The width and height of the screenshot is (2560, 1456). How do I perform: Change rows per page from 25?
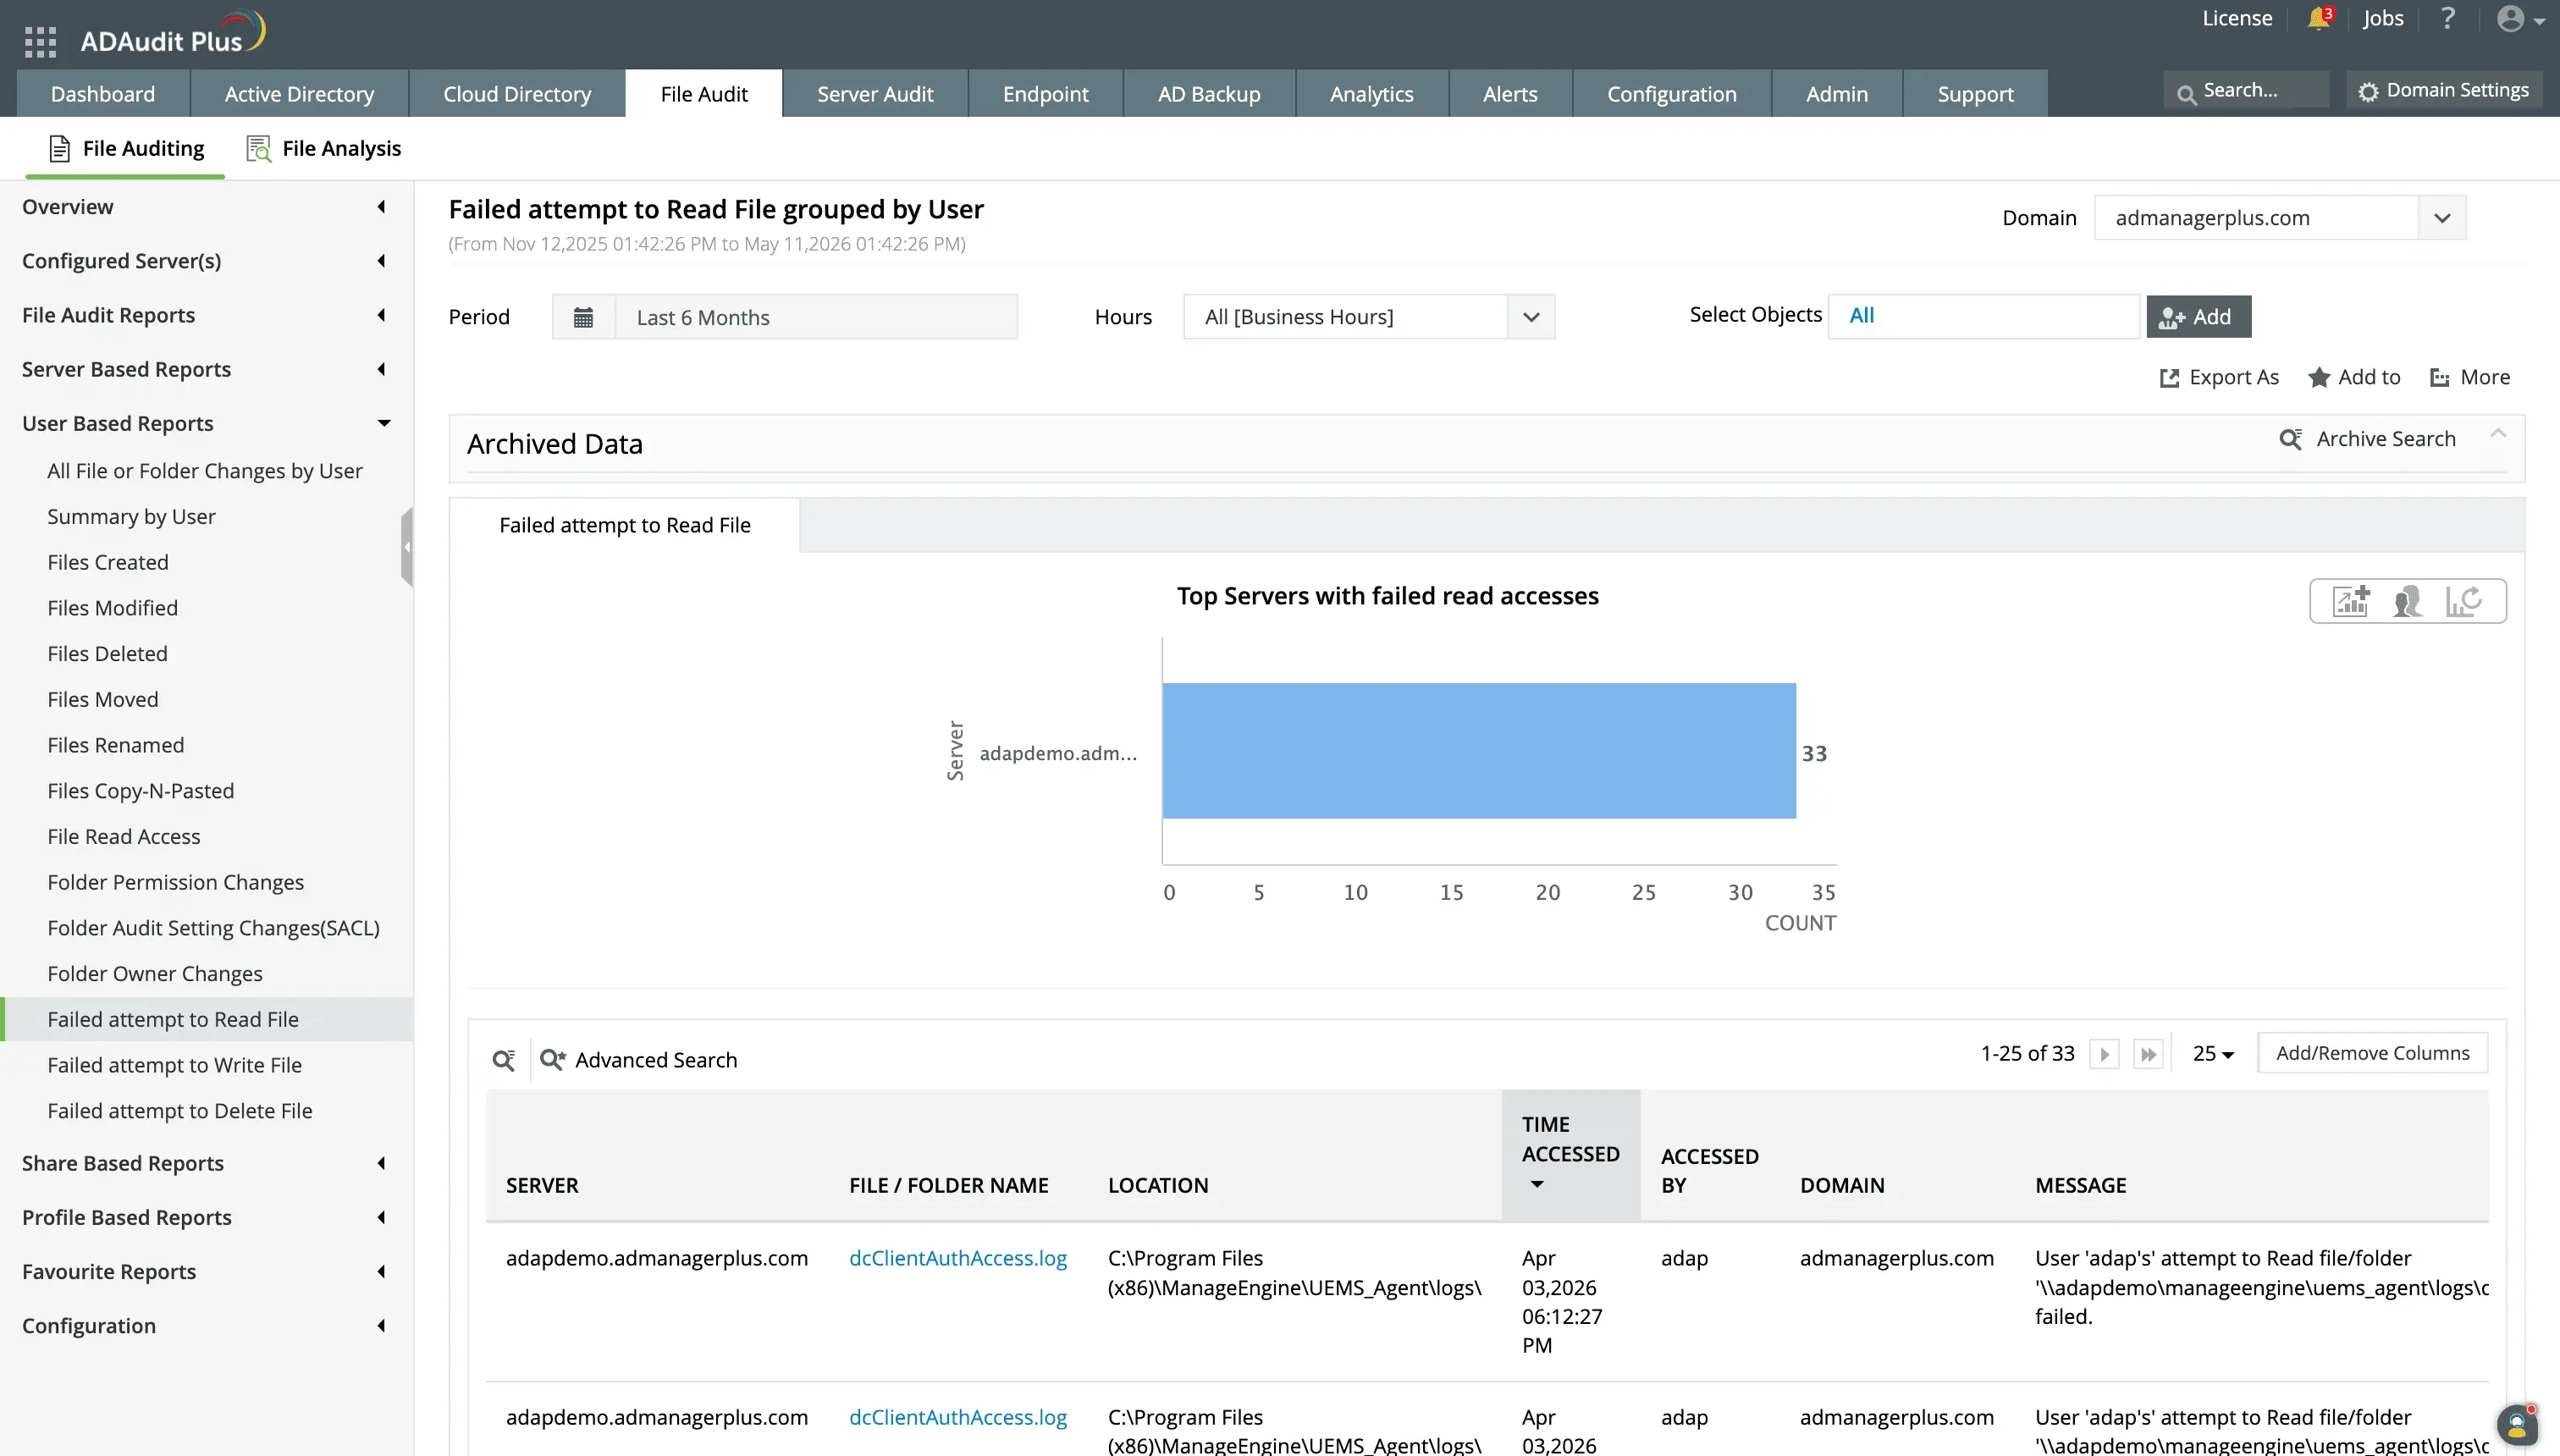(x=2213, y=1054)
